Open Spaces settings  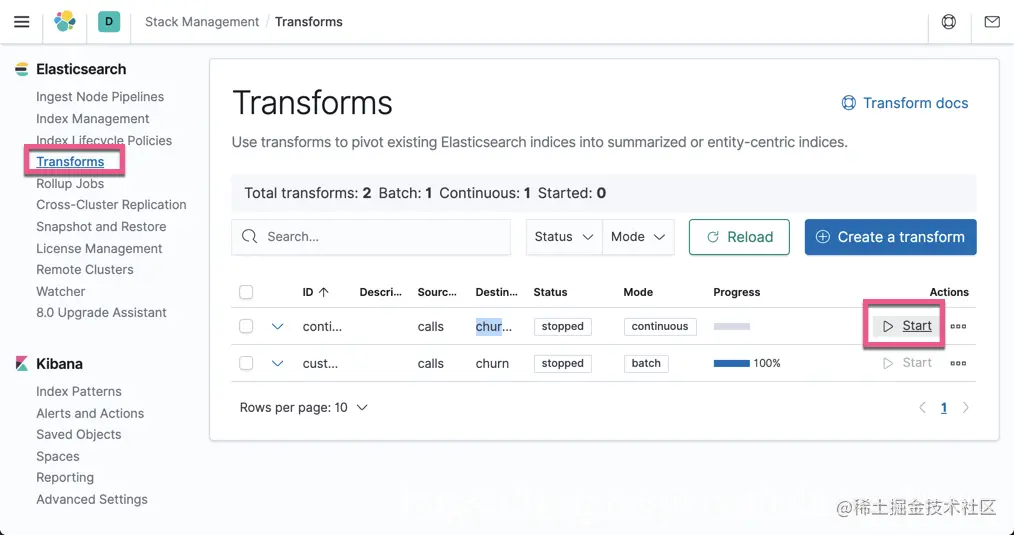click(x=58, y=457)
